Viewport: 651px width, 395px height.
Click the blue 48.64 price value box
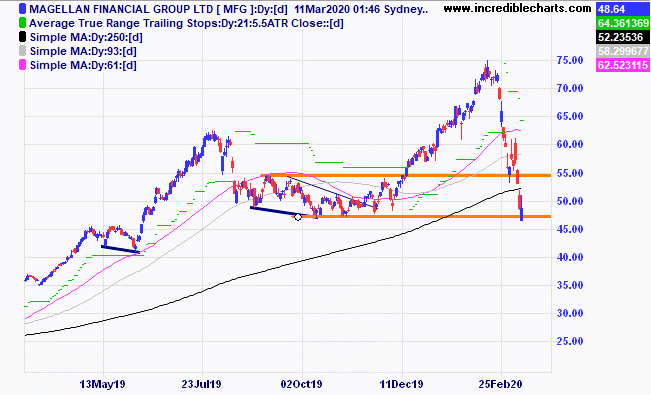click(622, 9)
